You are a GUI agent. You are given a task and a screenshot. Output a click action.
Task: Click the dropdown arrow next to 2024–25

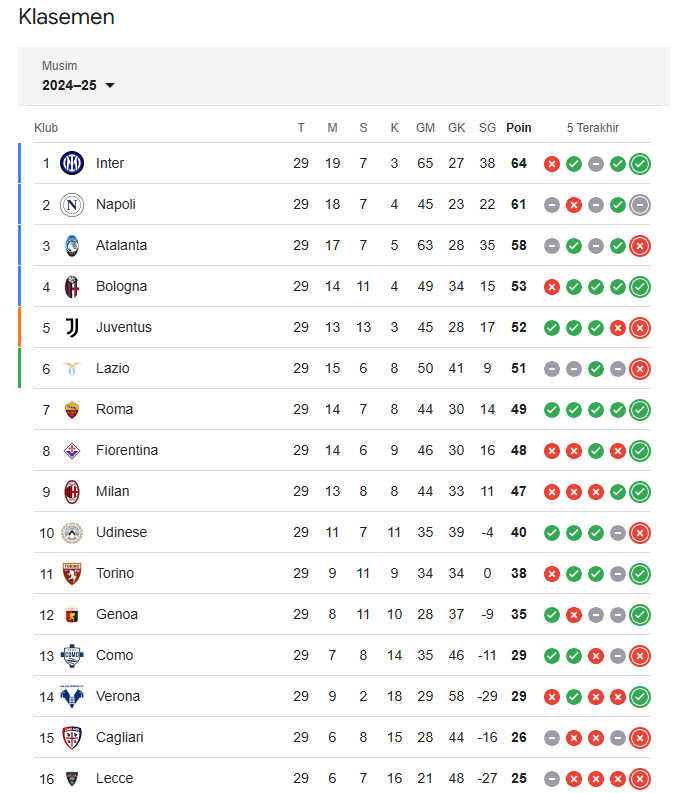110,86
